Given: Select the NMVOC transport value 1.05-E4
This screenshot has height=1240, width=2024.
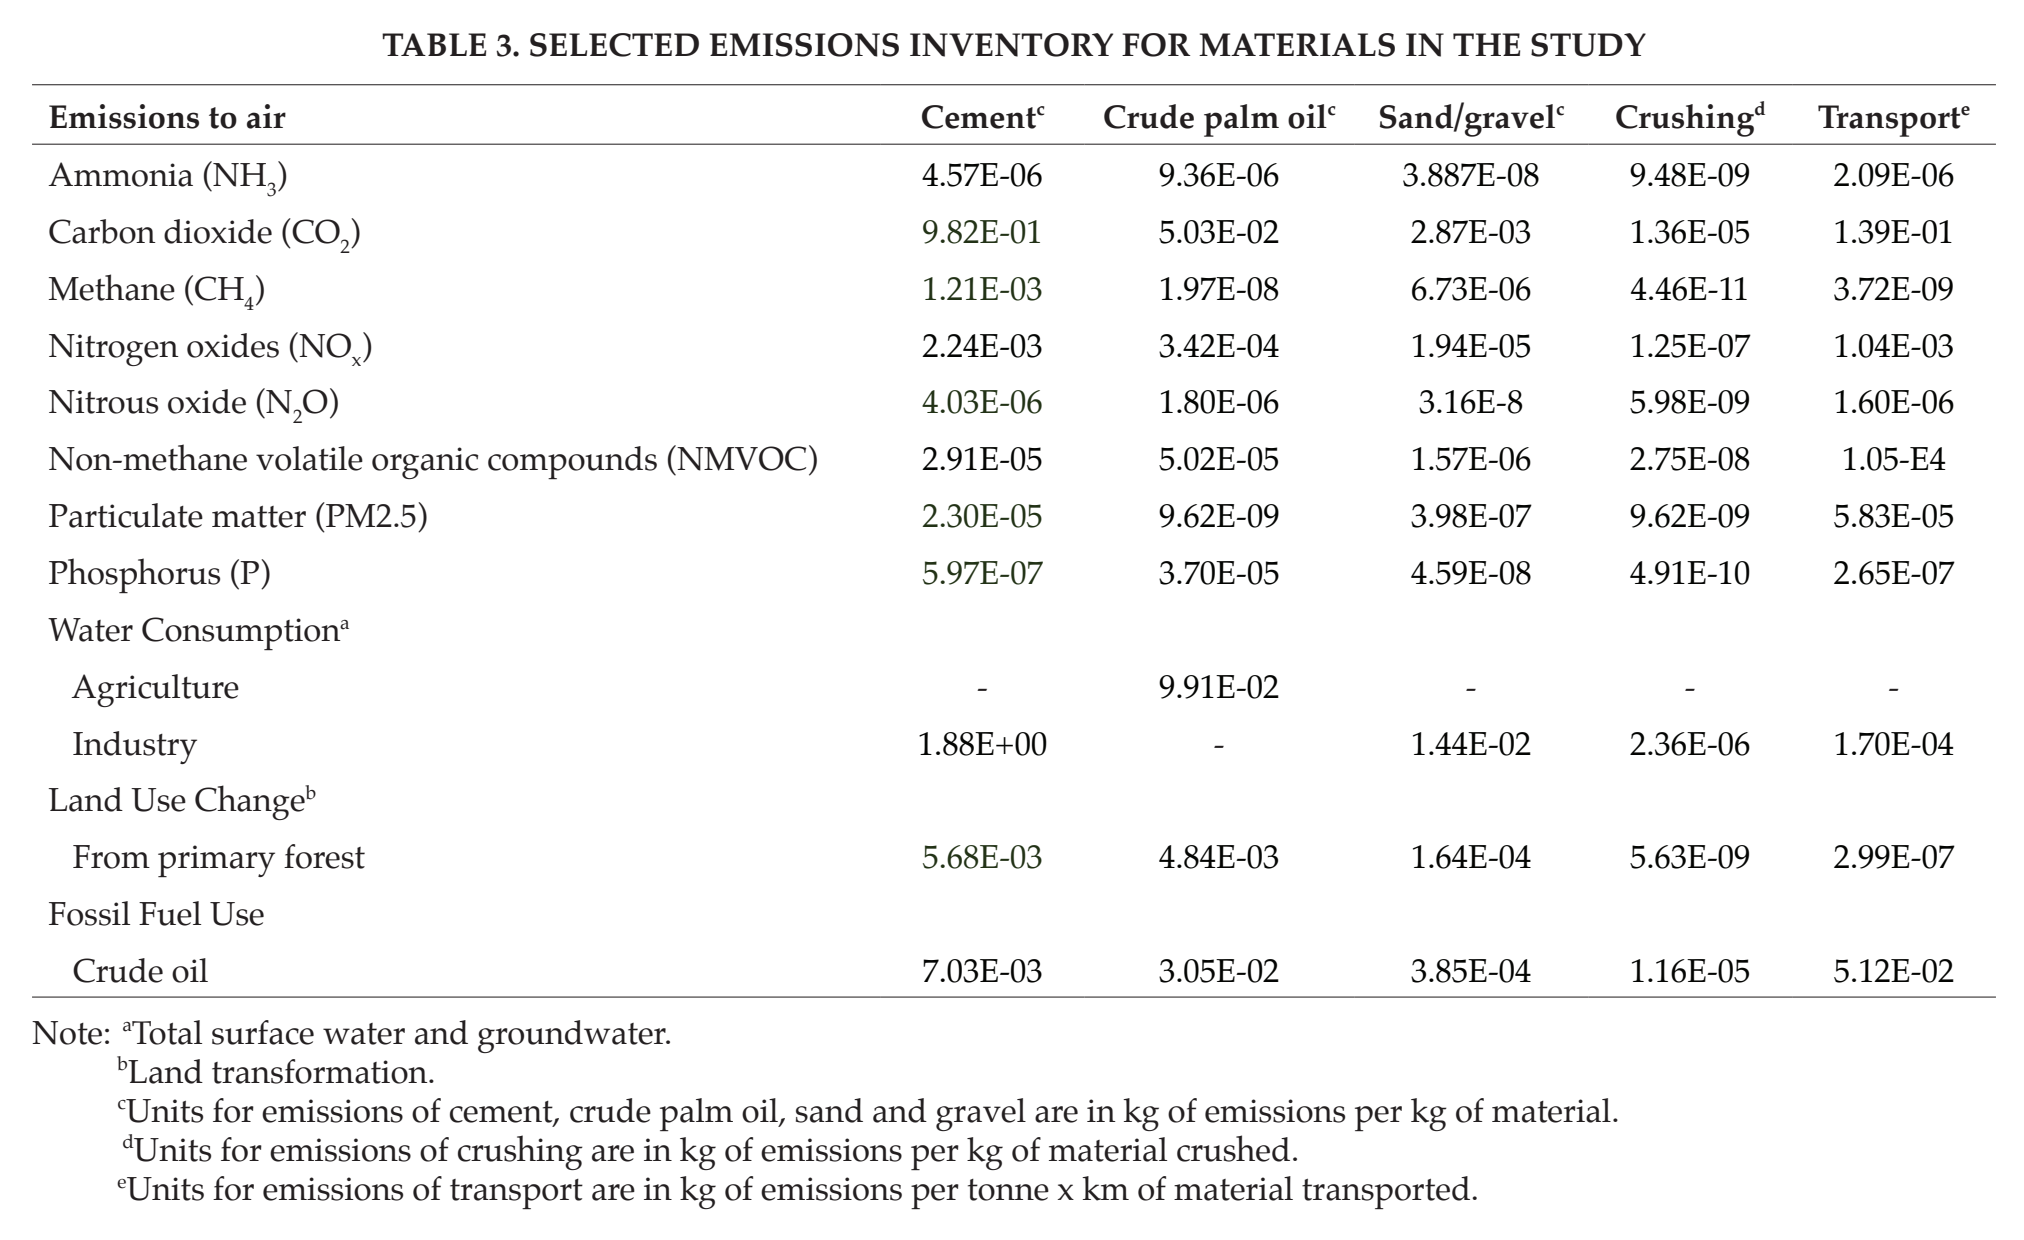Looking at the screenshot, I should pyautogui.click(x=1893, y=459).
